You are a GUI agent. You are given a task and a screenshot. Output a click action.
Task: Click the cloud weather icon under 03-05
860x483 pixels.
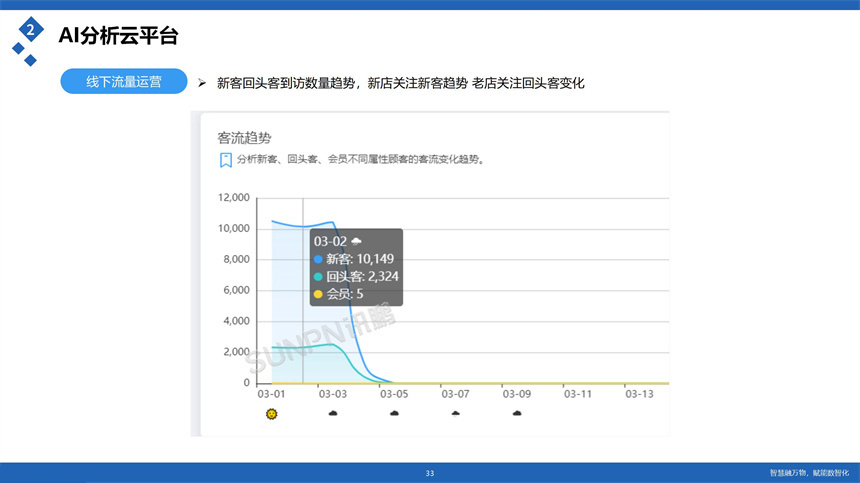point(394,413)
